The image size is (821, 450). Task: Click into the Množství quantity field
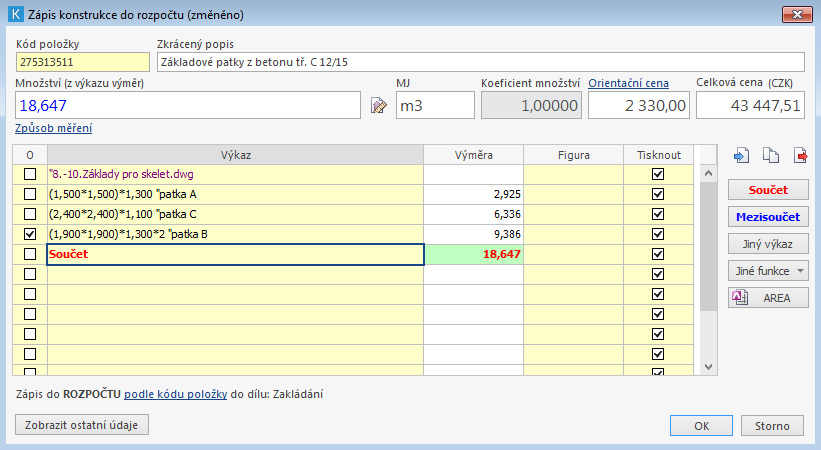[x=188, y=105]
